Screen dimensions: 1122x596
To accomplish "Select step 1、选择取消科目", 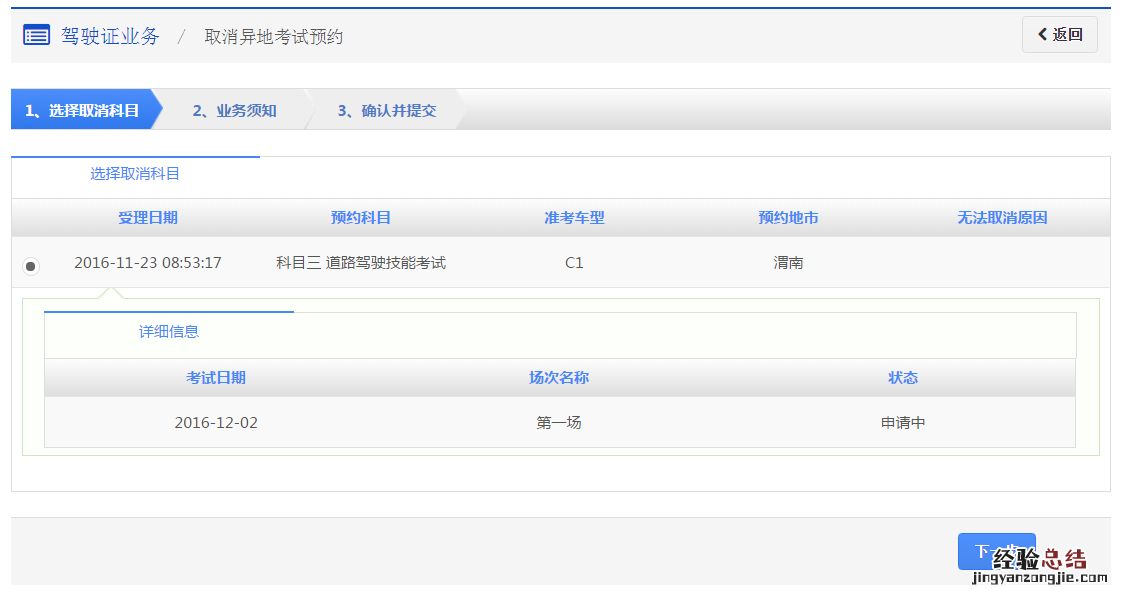I will [x=82, y=111].
